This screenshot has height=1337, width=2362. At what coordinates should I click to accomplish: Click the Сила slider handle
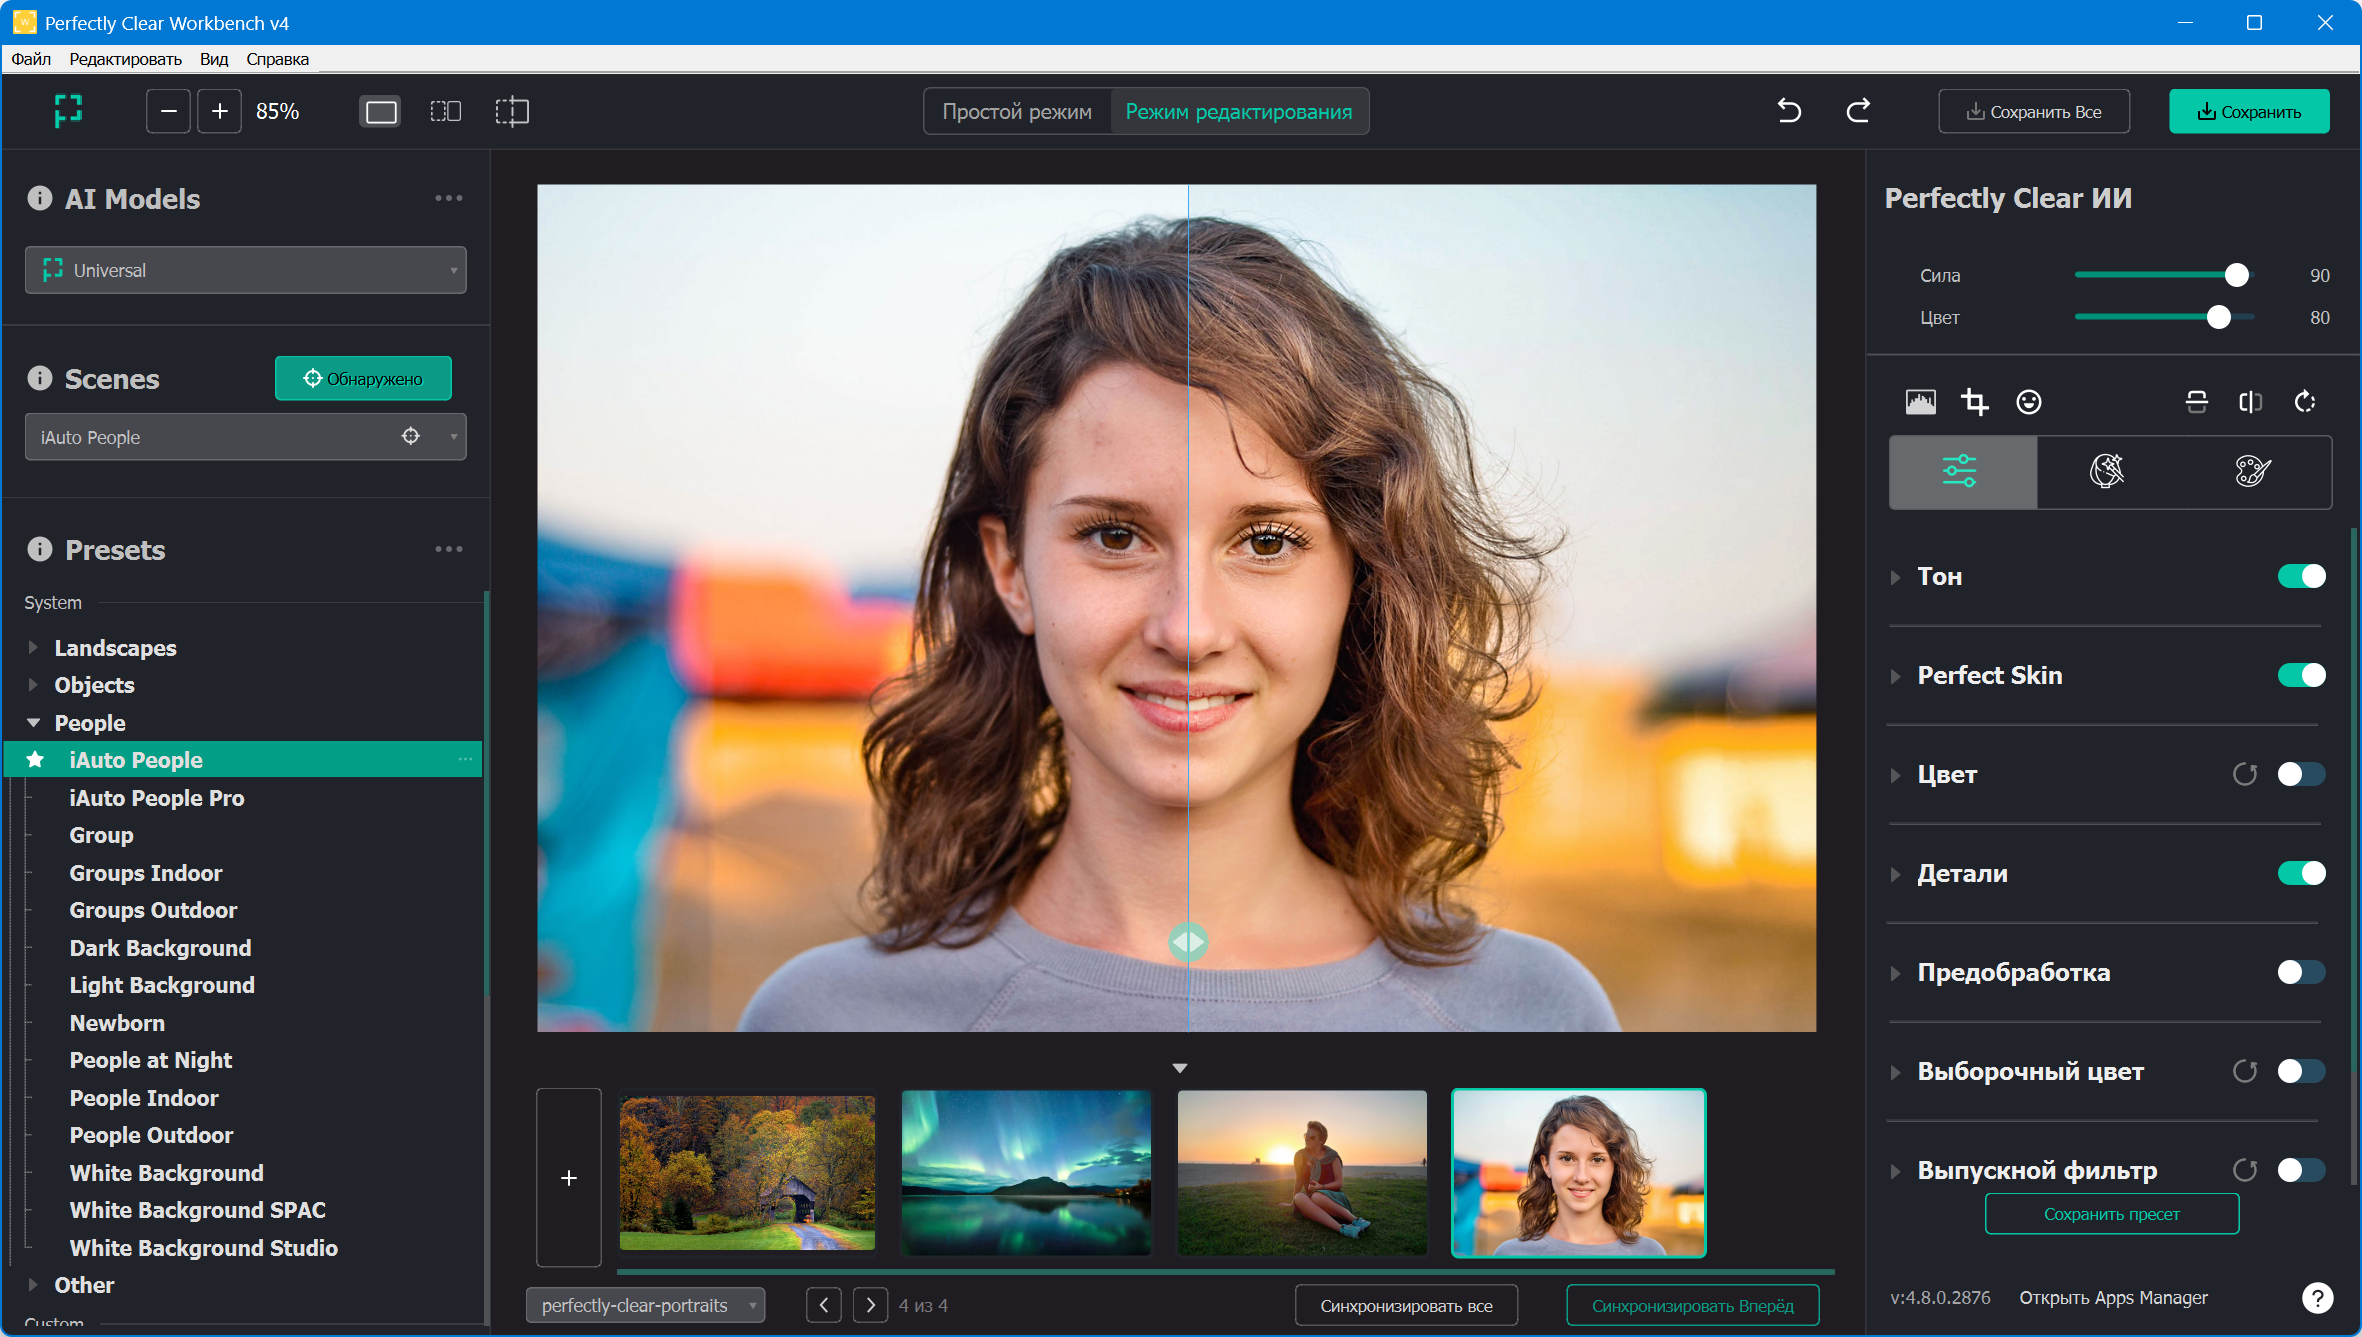click(2236, 275)
